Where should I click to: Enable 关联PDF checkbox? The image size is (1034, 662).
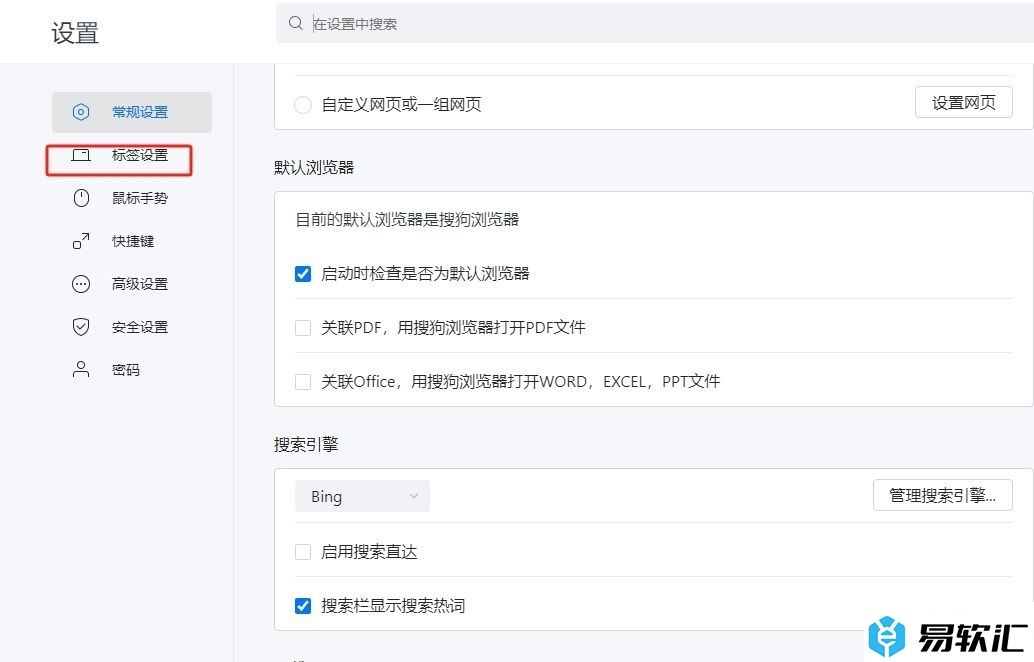point(303,328)
